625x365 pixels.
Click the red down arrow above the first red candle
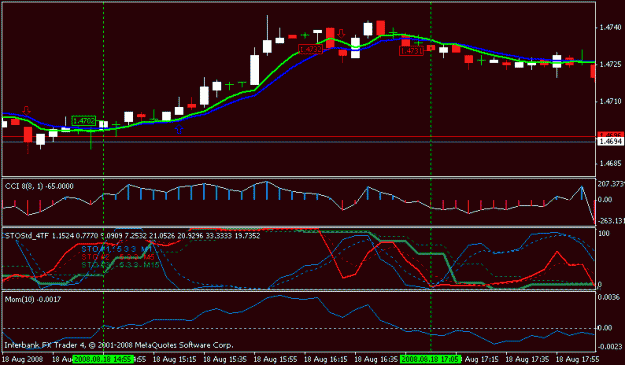click(x=26, y=111)
